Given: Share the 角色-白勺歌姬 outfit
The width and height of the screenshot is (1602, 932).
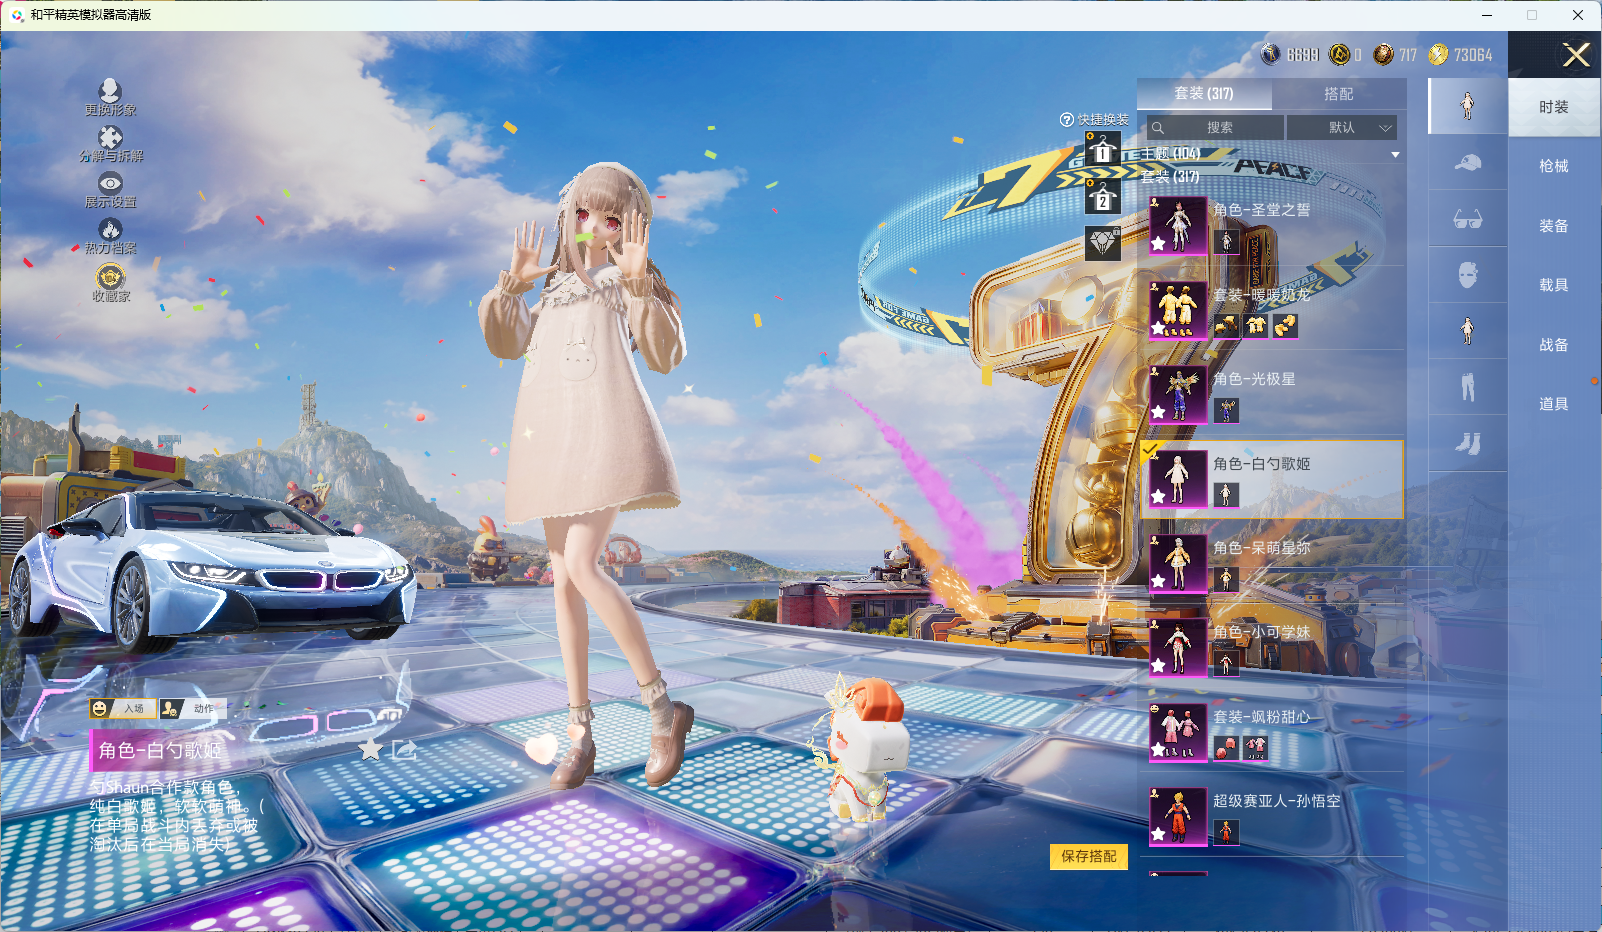Looking at the screenshot, I should point(404,749).
